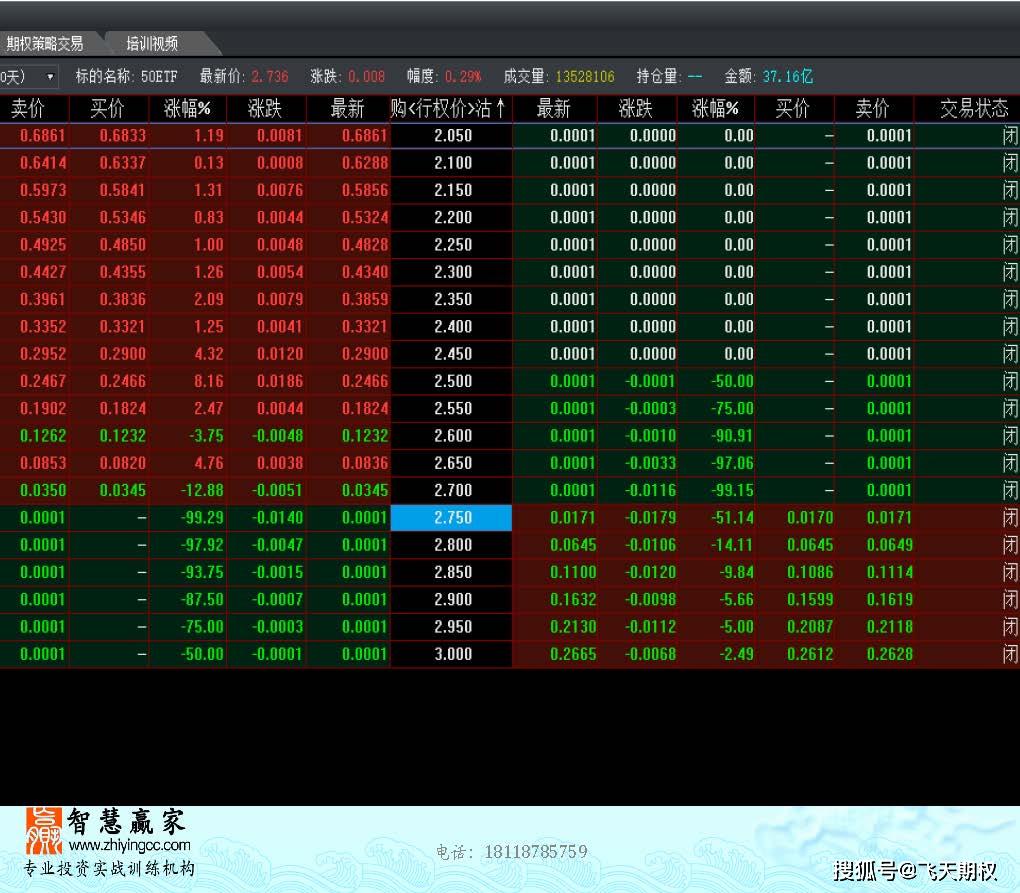This screenshot has width=1020, height=893.
Task: Select the 2.600 strike price
Action: (x=453, y=436)
